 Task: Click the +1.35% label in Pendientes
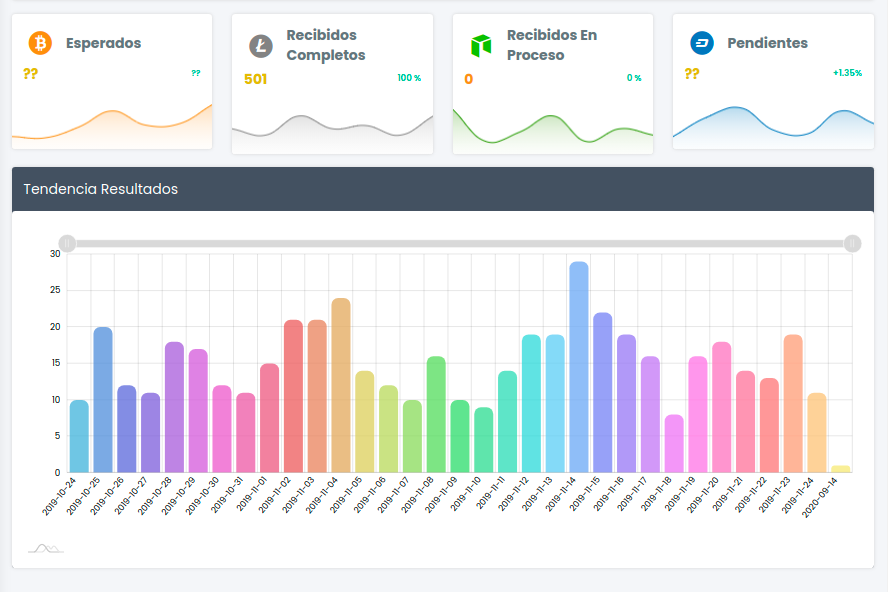coord(847,73)
